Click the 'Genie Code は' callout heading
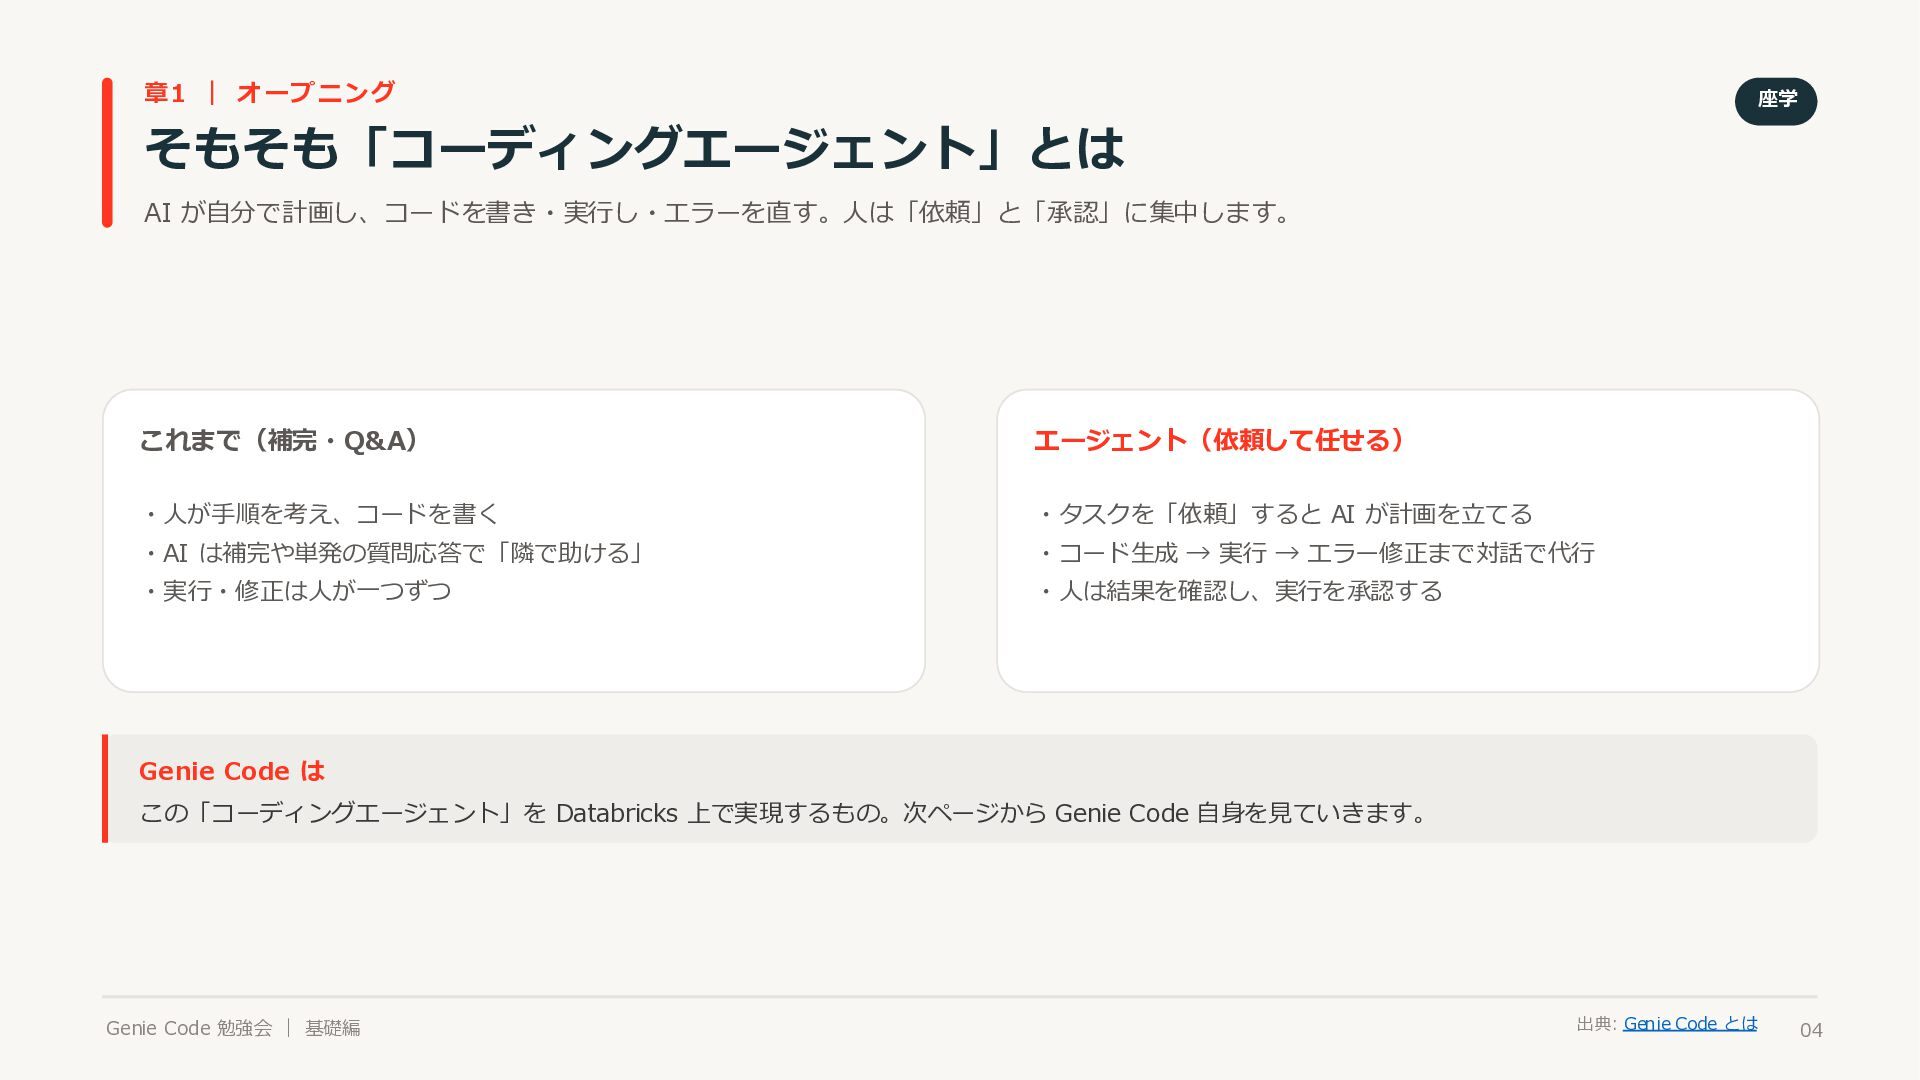The width and height of the screenshot is (1920, 1080). (232, 771)
